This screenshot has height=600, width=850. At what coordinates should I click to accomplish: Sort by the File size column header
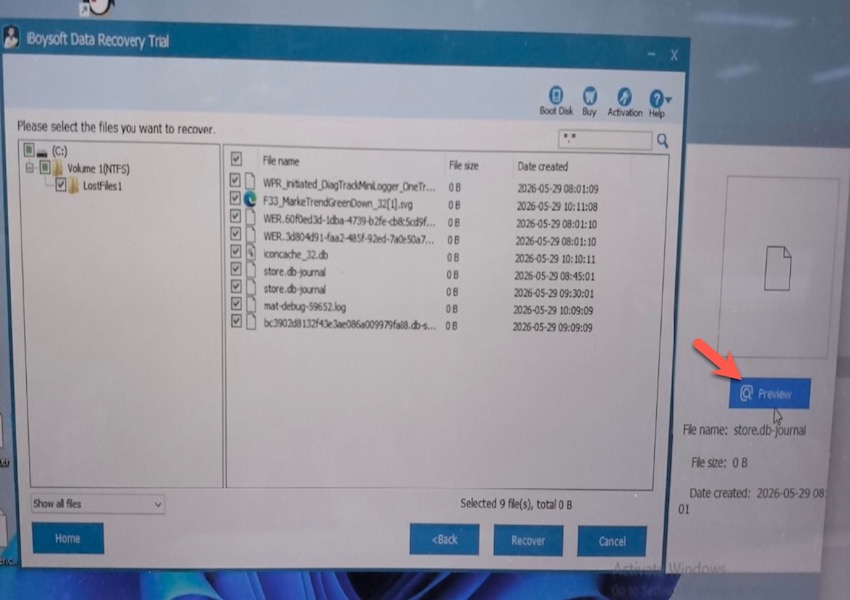pyautogui.click(x=463, y=165)
